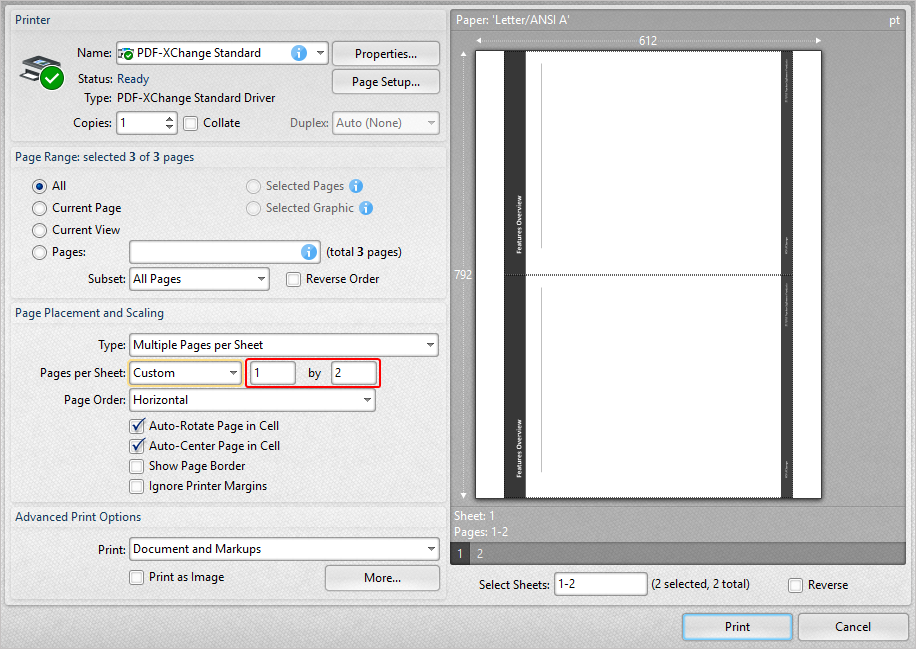Open the printer Properties dialog
916x649 pixels.
click(385, 53)
